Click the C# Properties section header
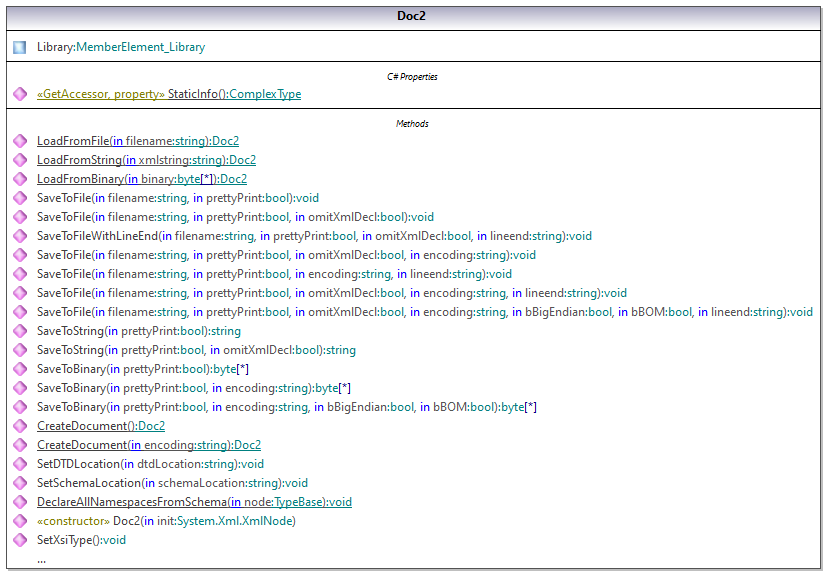829x578 pixels. pos(412,76)
